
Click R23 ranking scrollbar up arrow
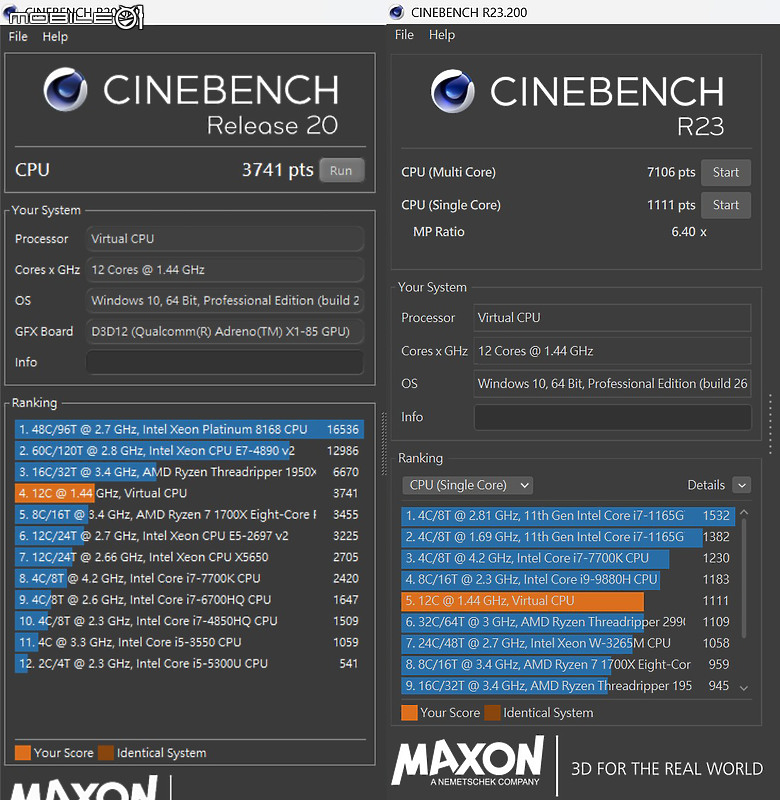pos(744,512)
